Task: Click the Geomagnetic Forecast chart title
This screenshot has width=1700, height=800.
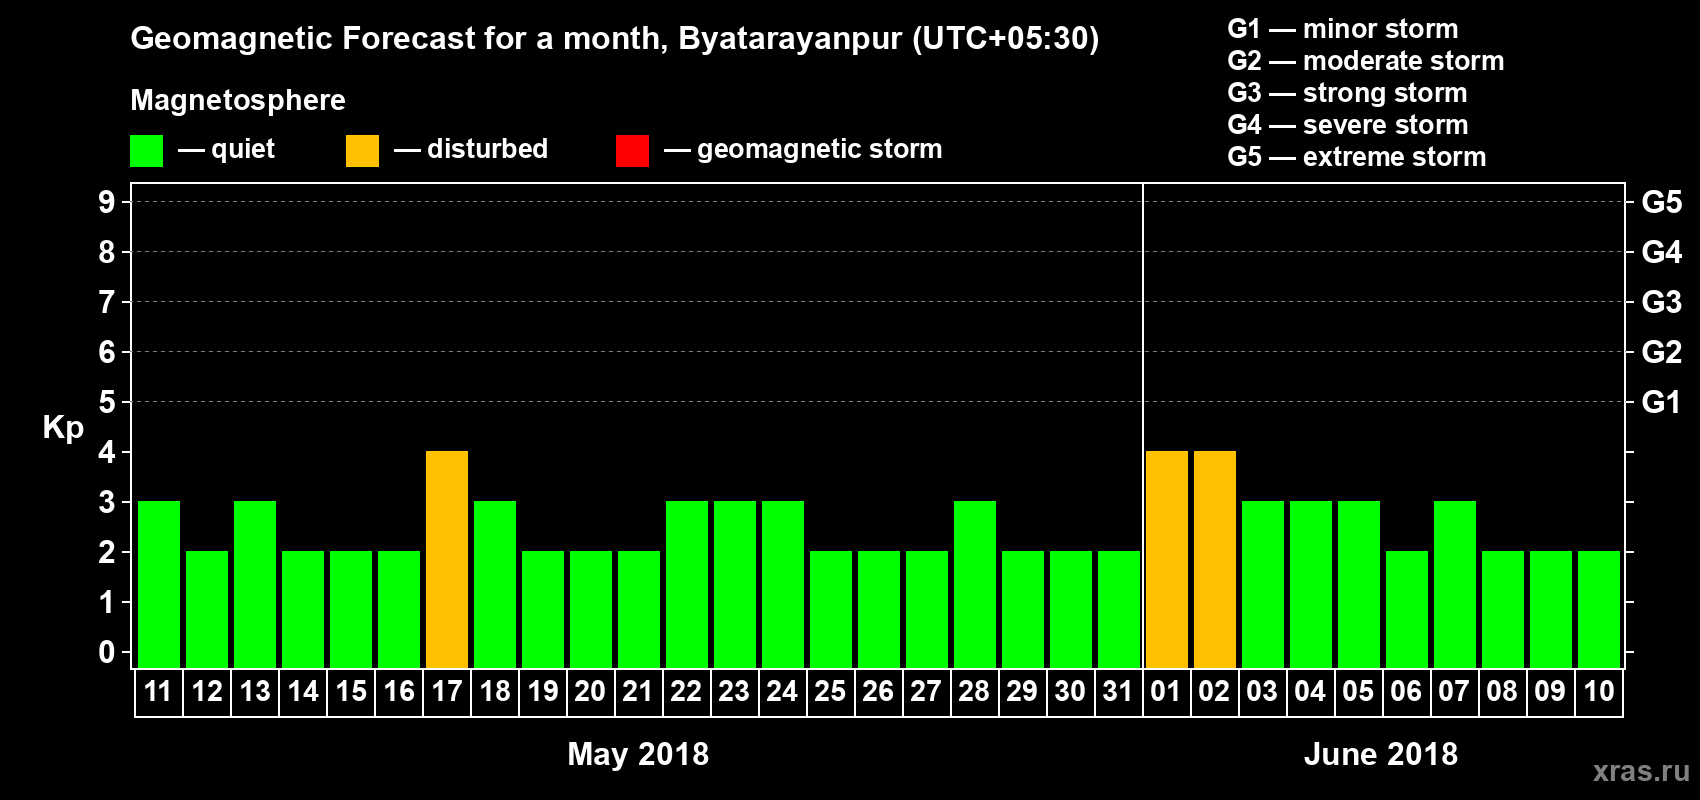Action: [x=615, y=39]
